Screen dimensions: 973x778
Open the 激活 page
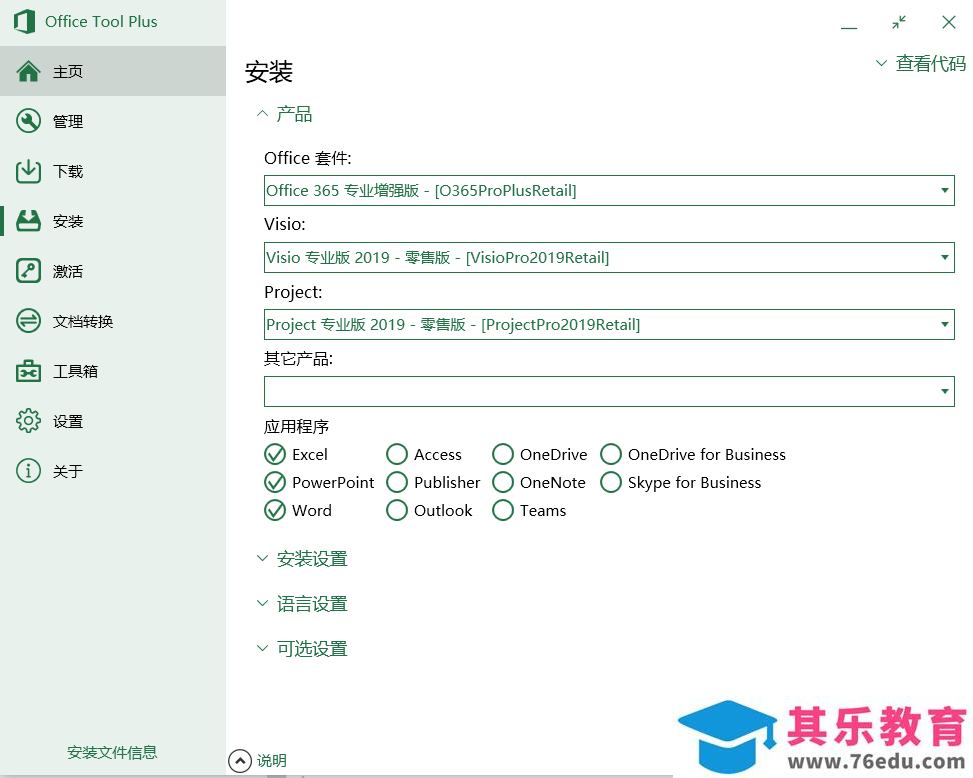pyautogui.click(x=113, y=271)
